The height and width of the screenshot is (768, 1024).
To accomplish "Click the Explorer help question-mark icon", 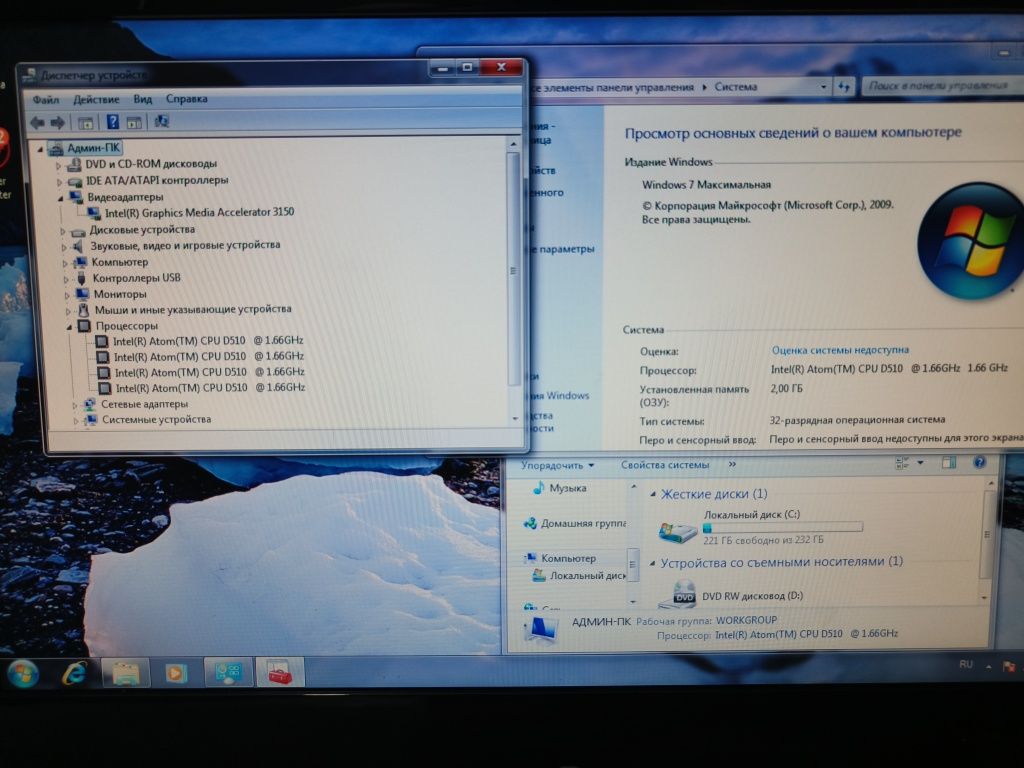I will [979, 462].
